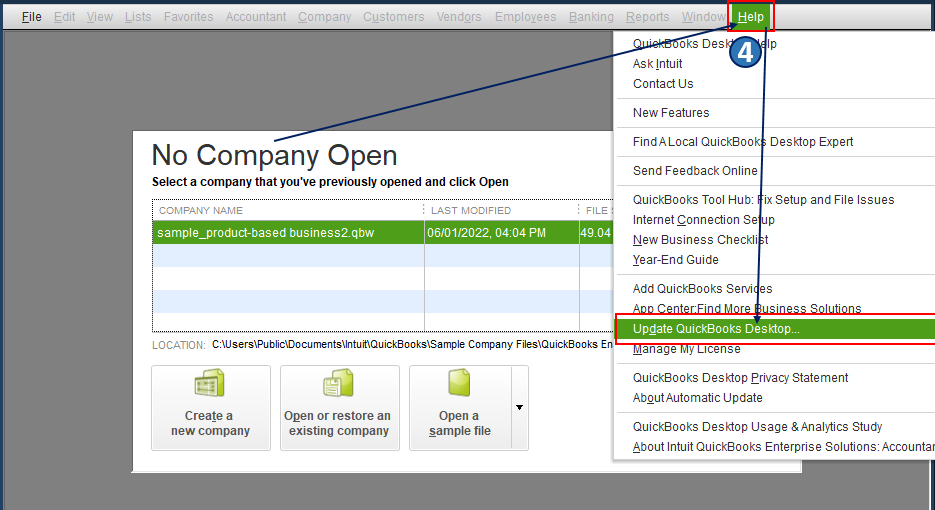Click the company file LOCATION path text

tap(412, 345)
